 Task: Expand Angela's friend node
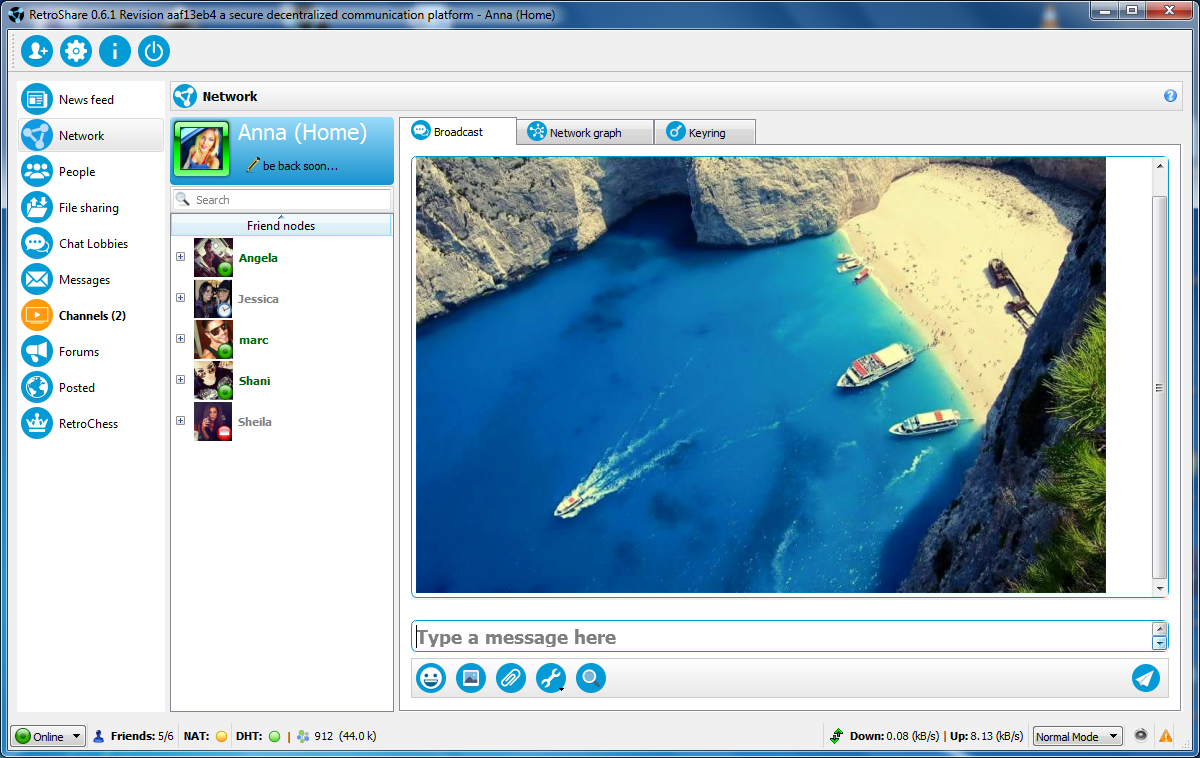coord(181,257)
